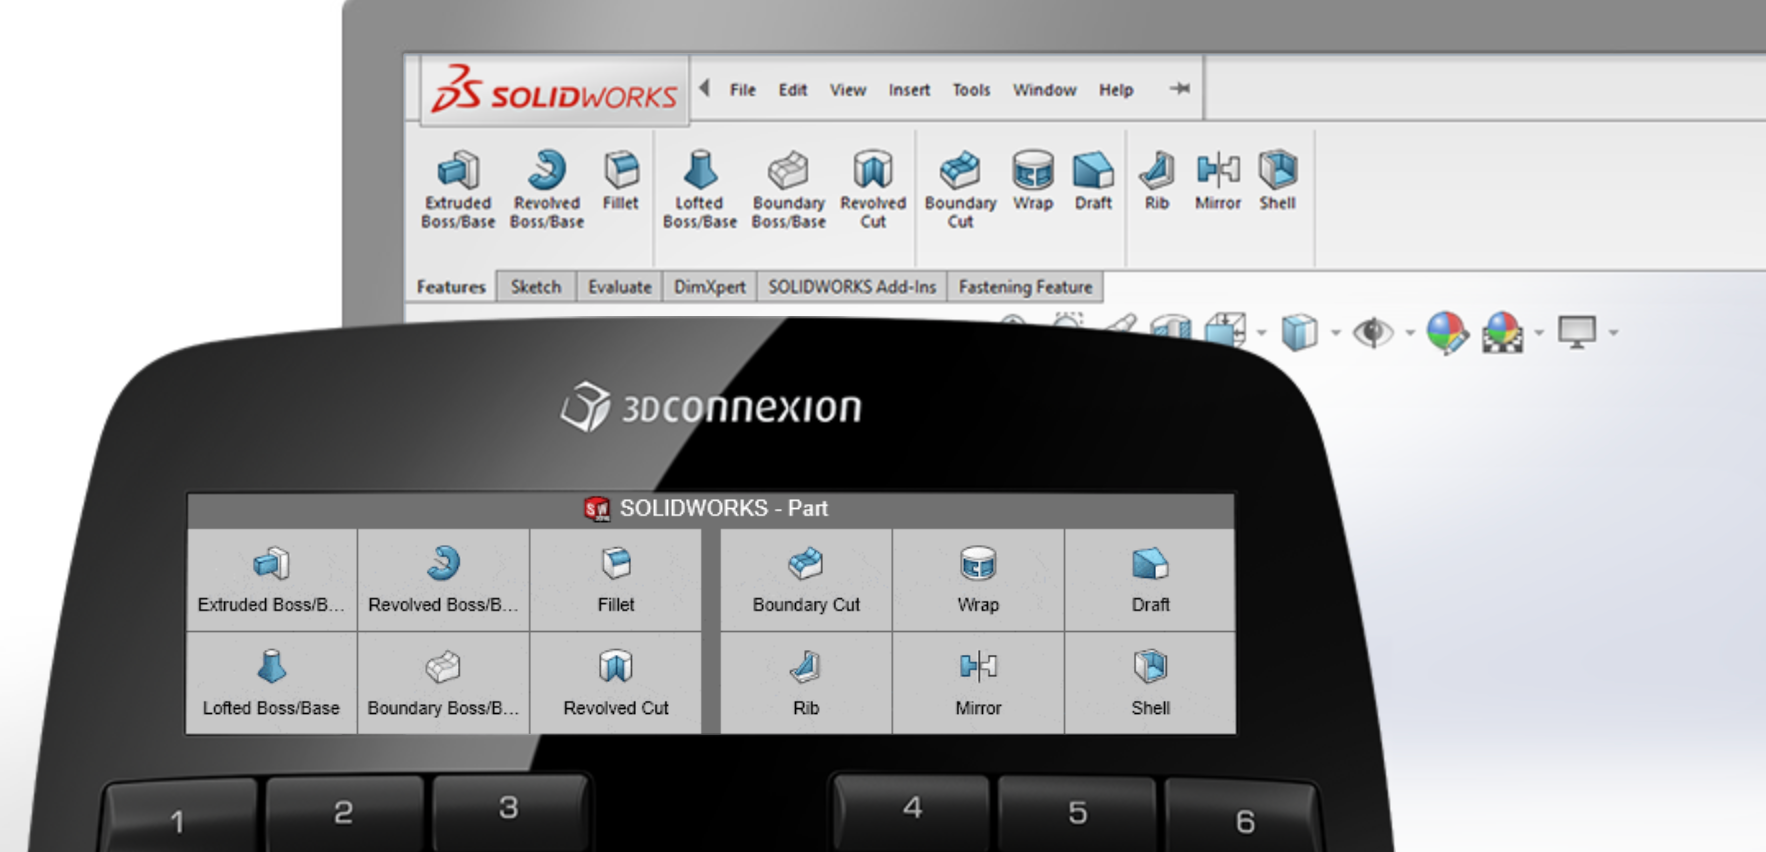Tap Extruded Boss/B... on the 3Dconnexion display
Viewport: 1766px width, 852px height.
click(271, 580)
